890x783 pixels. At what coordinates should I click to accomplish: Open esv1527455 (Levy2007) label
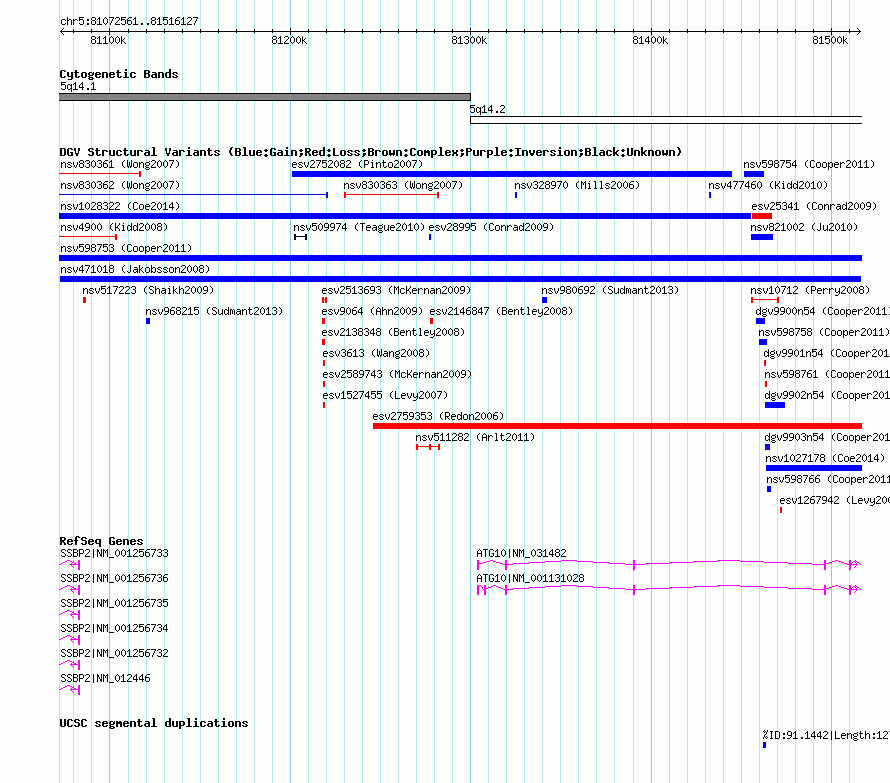pos(385,395)
